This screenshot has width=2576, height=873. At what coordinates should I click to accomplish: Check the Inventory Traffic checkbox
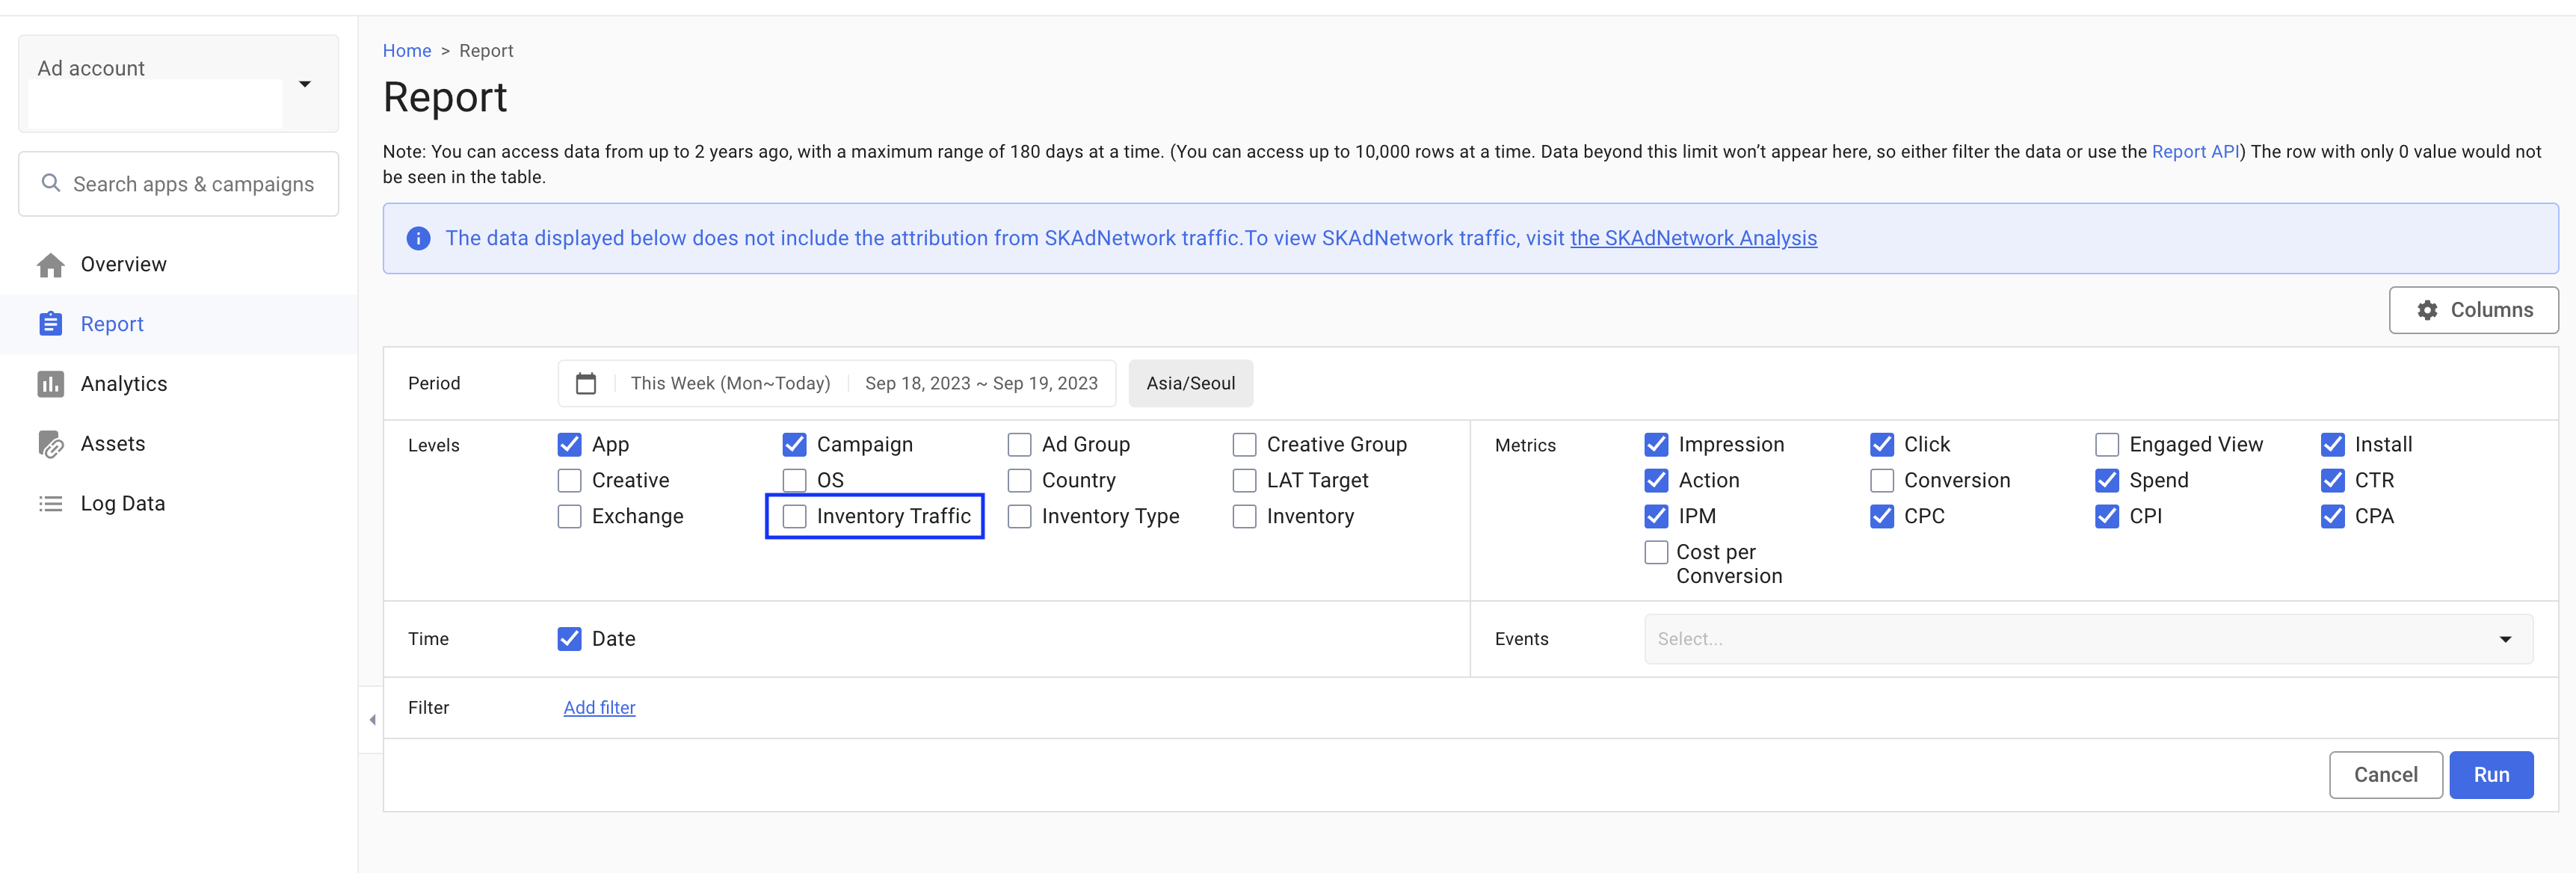pyautogui.click(x=795, y=516)
